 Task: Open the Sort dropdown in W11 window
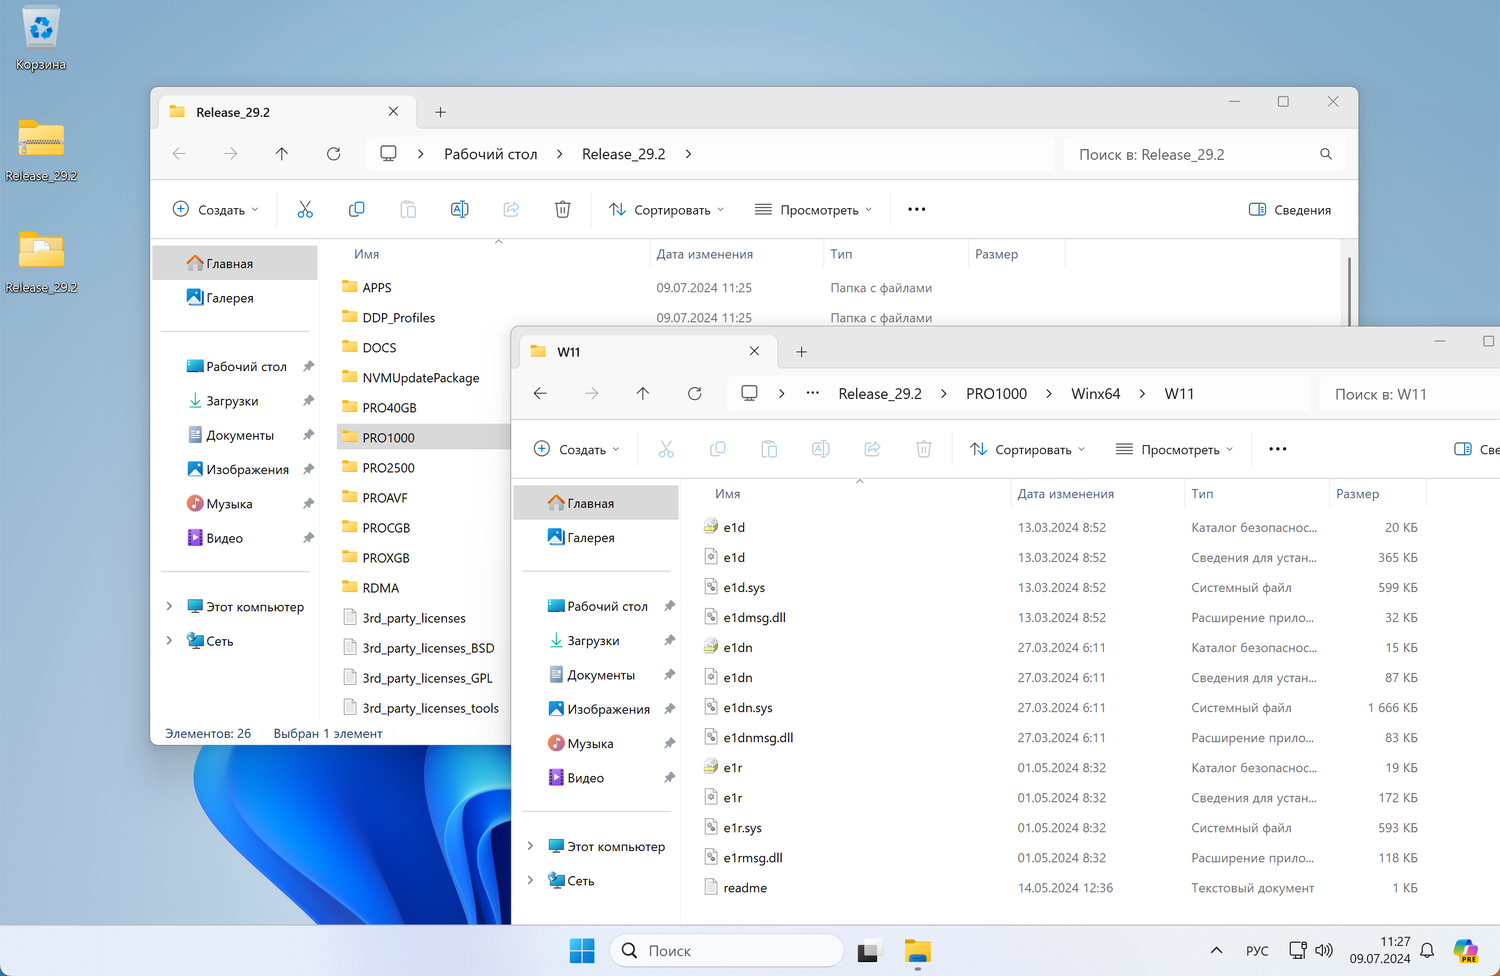[x=1026, y=449]
